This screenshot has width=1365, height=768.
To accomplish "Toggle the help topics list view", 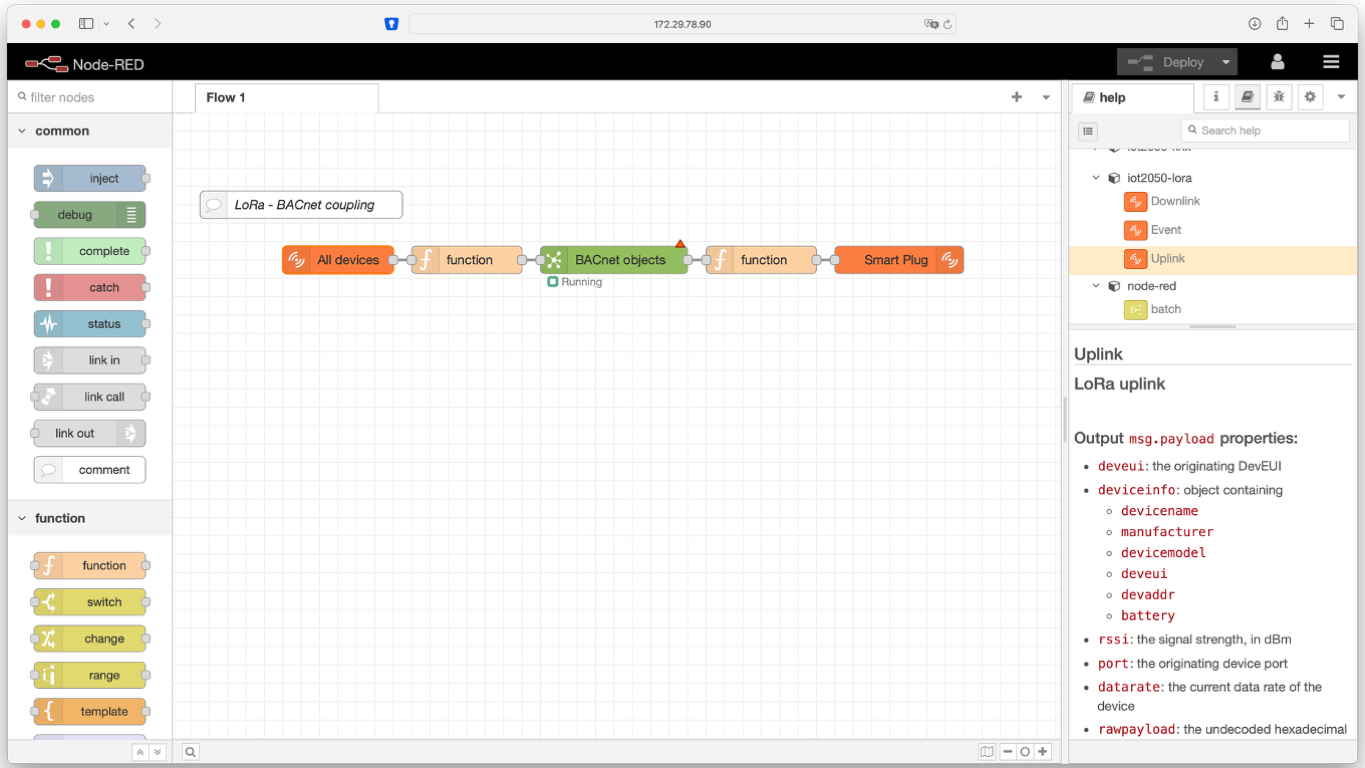I will coord(1088,131).
